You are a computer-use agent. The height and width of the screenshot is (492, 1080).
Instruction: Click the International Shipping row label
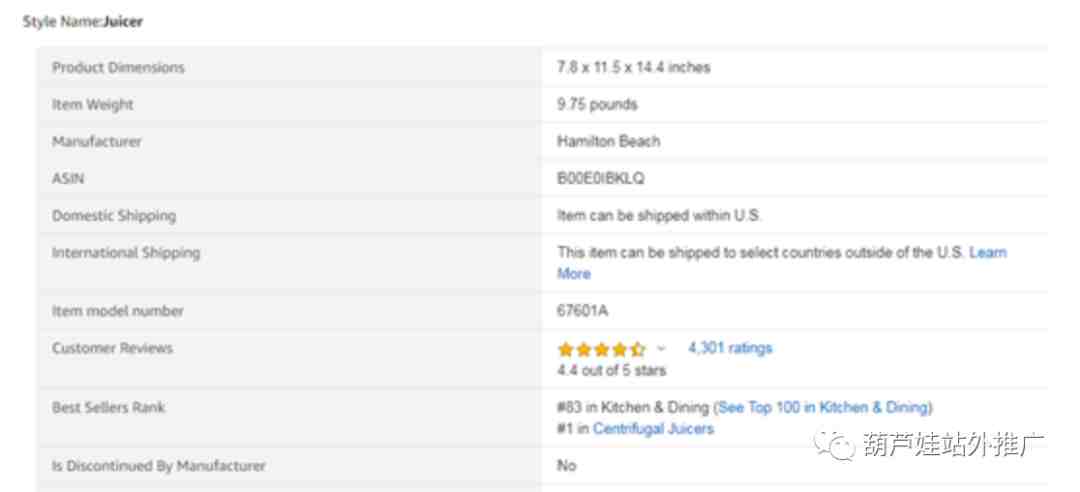(x=126, y=253)
